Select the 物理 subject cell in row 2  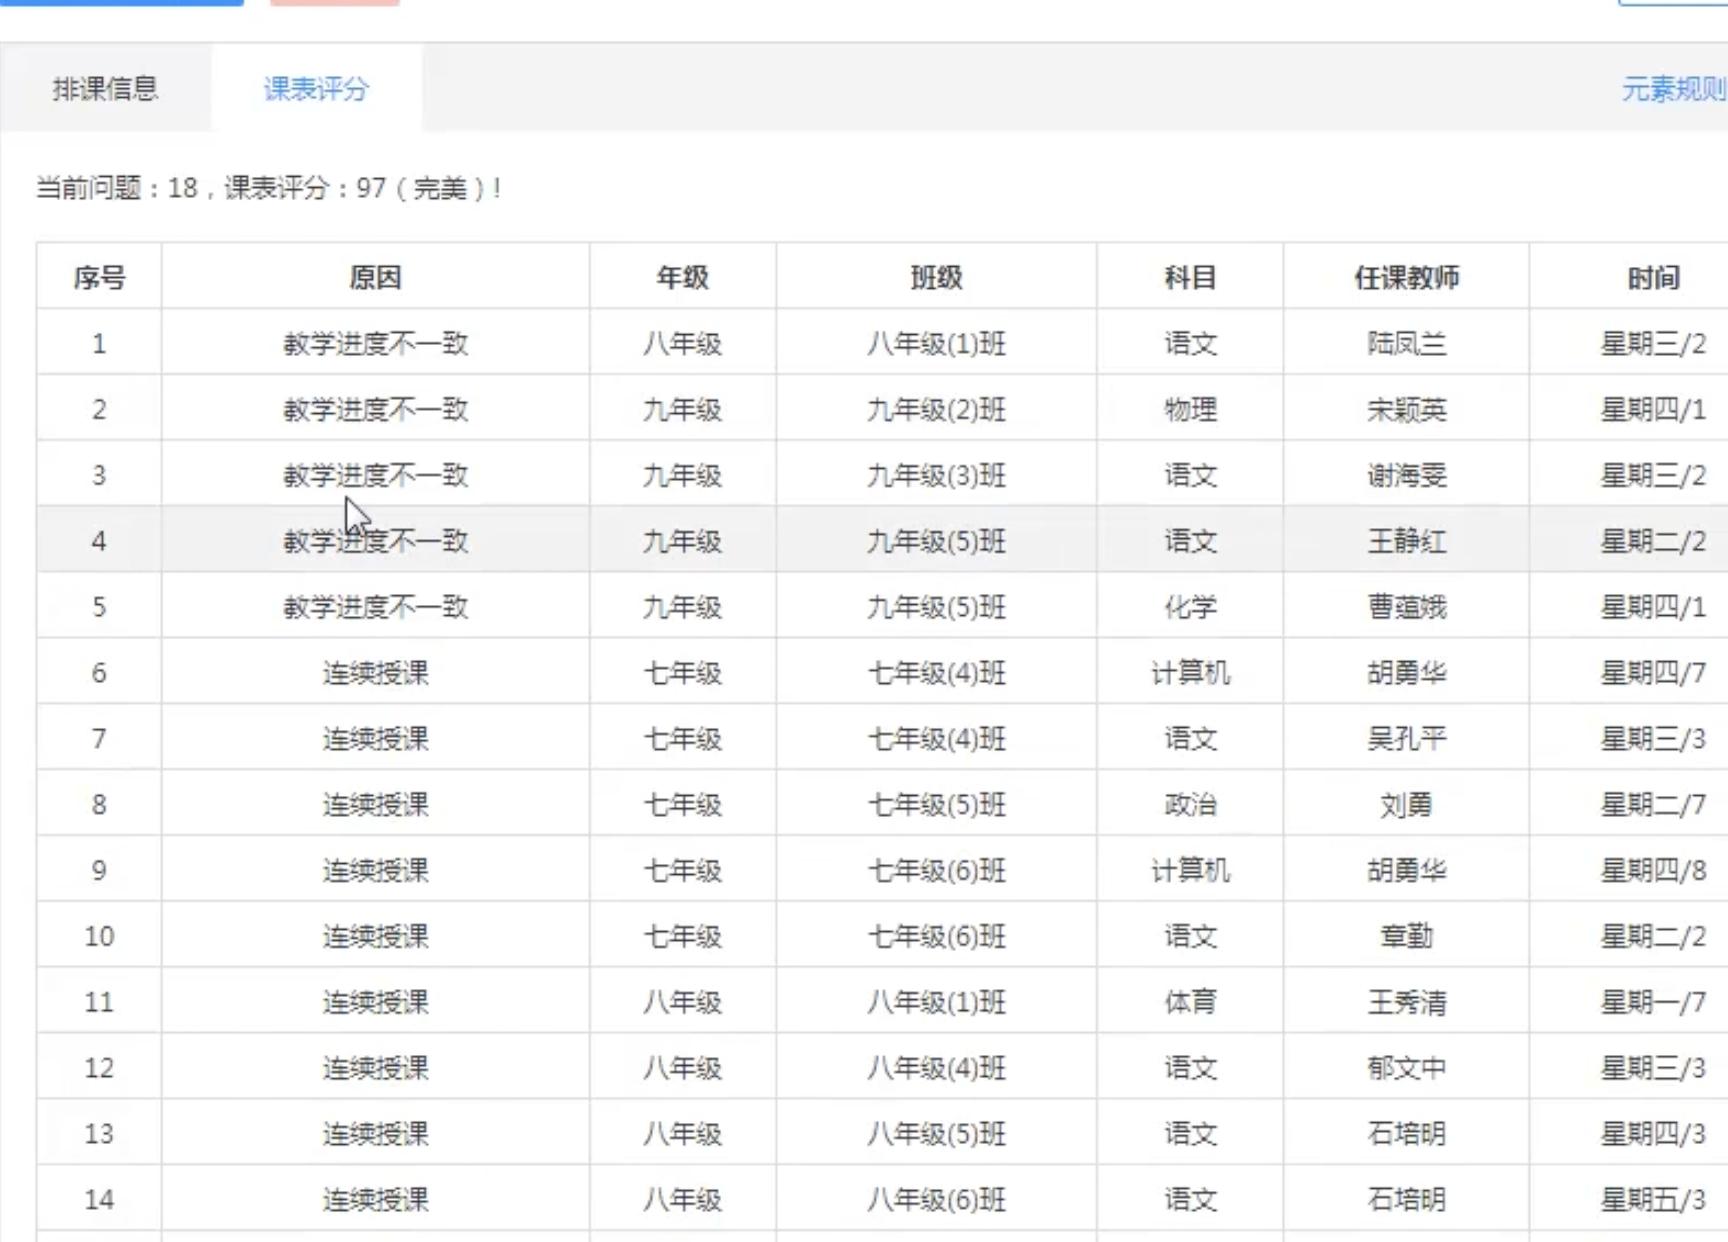coord(1190,409)
